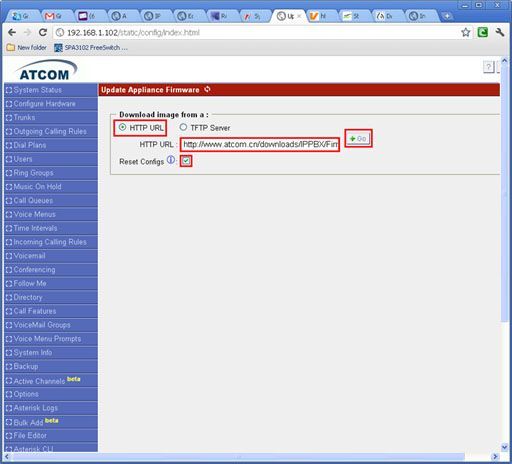The width and height of the screenshot is (512, 464).
Task: Toggle the Reset Configs checkbox
Action: pos(186,161)
